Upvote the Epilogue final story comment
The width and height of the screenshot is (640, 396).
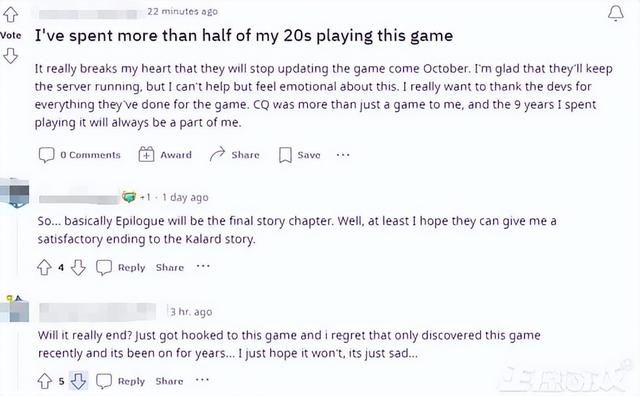click(x=44, y=268)
